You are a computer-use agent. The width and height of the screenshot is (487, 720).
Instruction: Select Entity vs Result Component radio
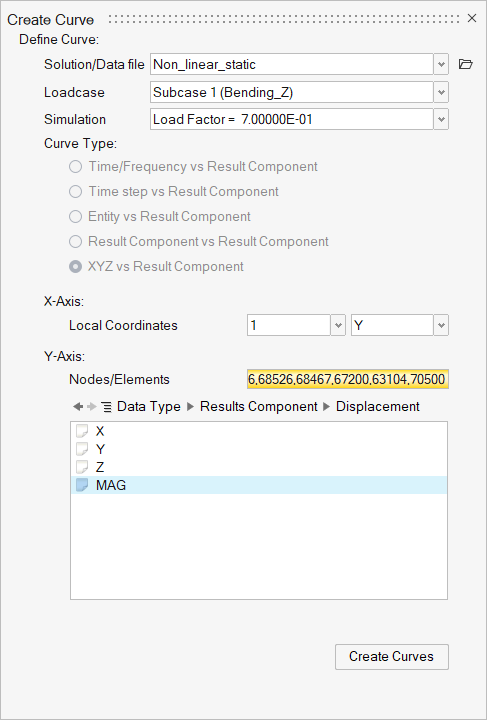tap(75, 217)
